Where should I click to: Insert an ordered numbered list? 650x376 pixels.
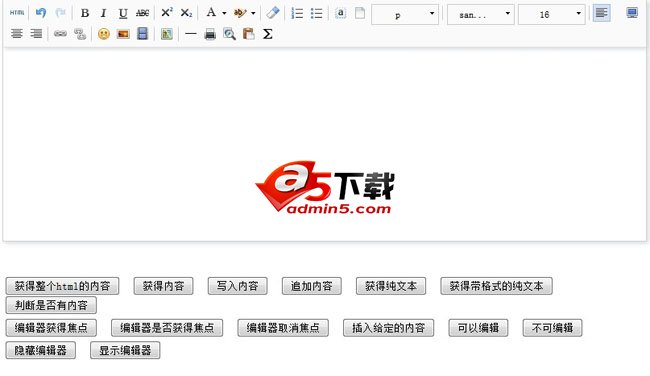tap(297, 13)
